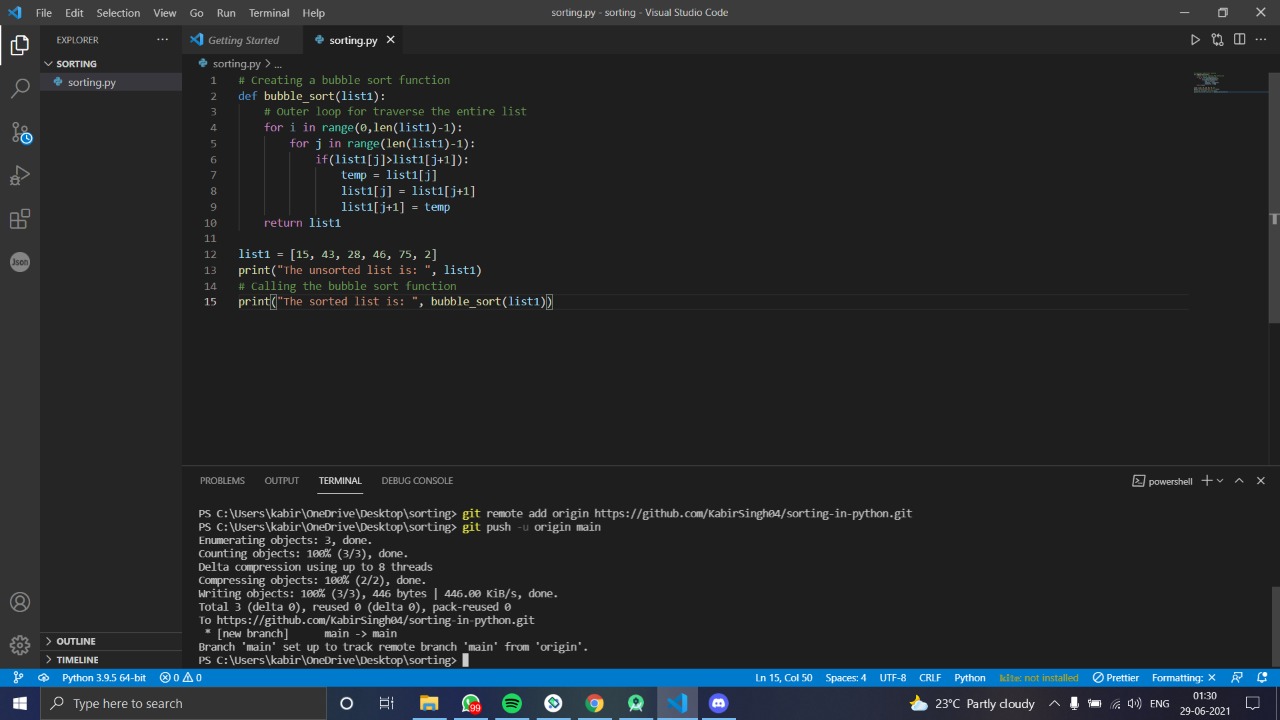Open the Run and Debug view

(x=20, y=176)
